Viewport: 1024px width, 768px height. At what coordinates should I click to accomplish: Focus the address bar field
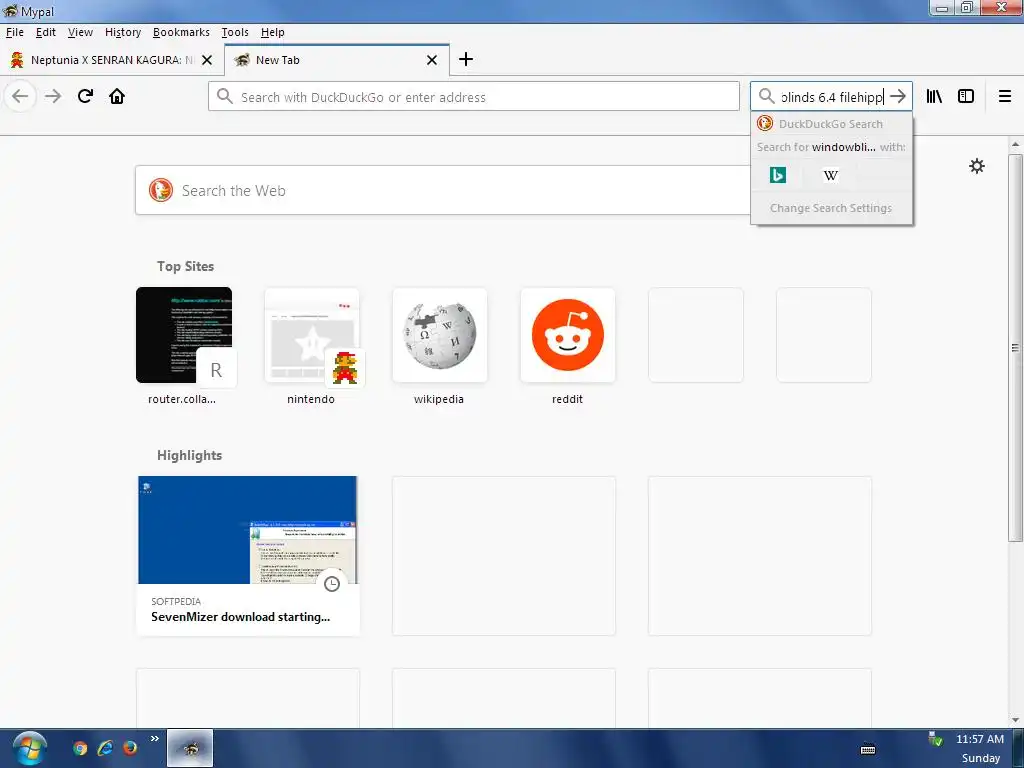pyautogui.click(x=473, y=97)
